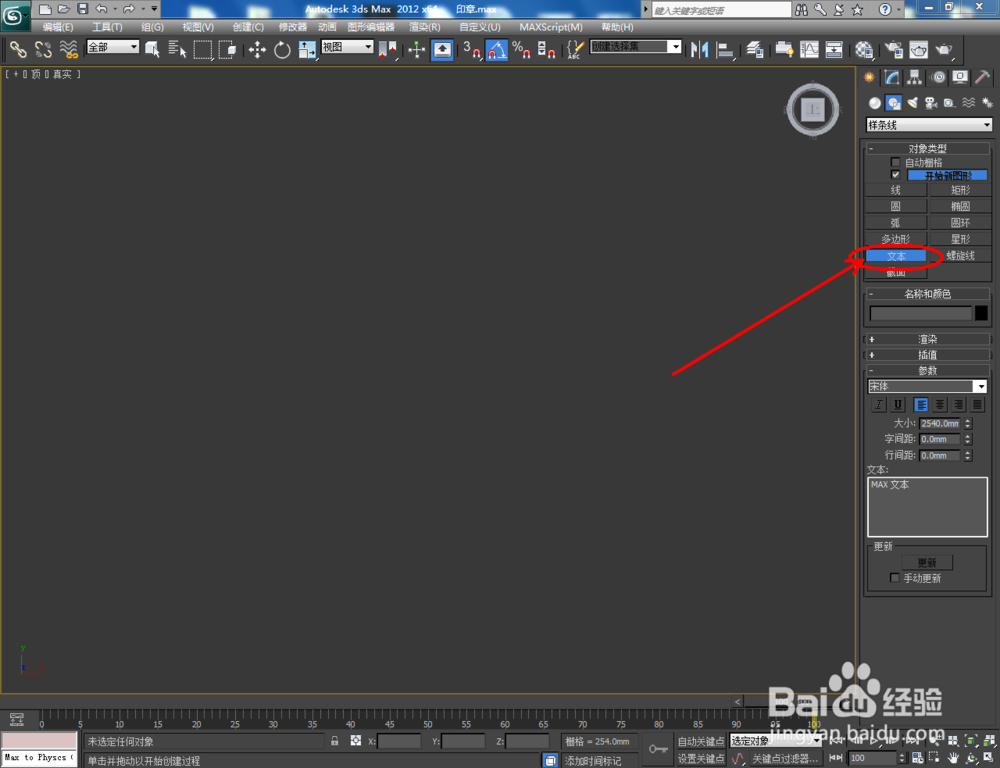The width and height of the screenshot is (1000, 768).
Task: Click Select and Manipulate icon
Action: pyautogui.click(x=416, y=49)
